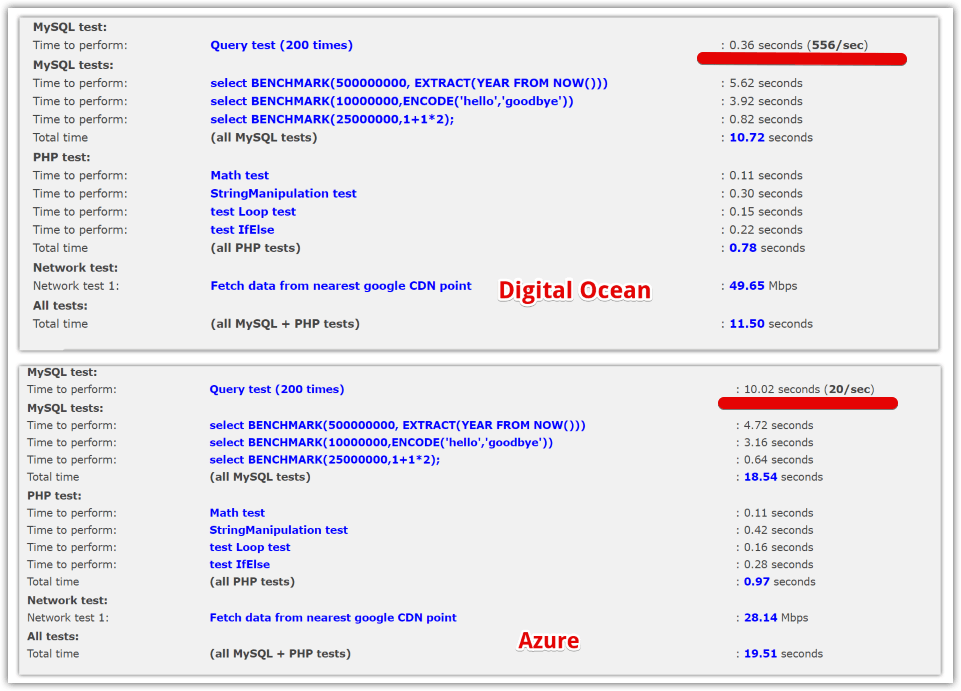The height and width of the screenshot is (691, 961).
Task: Click the EXTRACT(YEAR FROM NOW()) benchmark in the upper panel
Action: coord(409,83)
